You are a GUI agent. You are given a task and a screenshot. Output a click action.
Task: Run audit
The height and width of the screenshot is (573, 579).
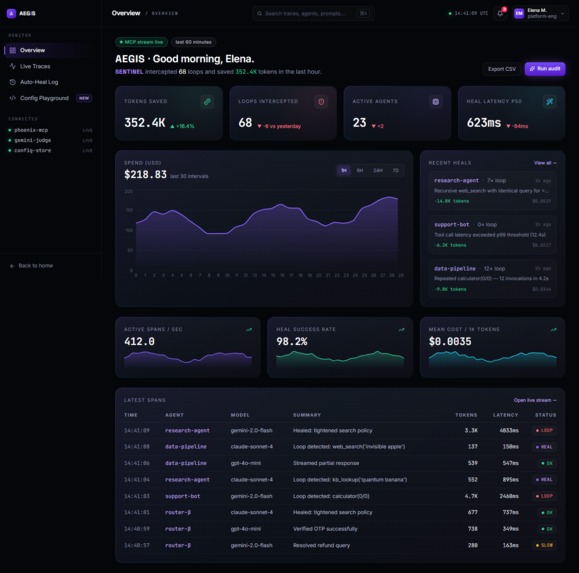click(x=545, y=69)
